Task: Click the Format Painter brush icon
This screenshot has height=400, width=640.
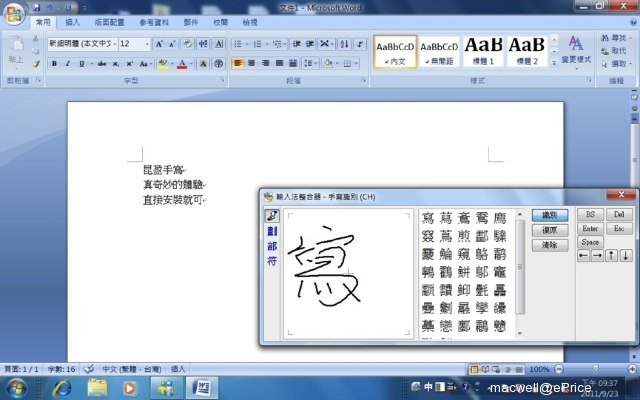Action: pyautogui.click(x=36, y=64)
